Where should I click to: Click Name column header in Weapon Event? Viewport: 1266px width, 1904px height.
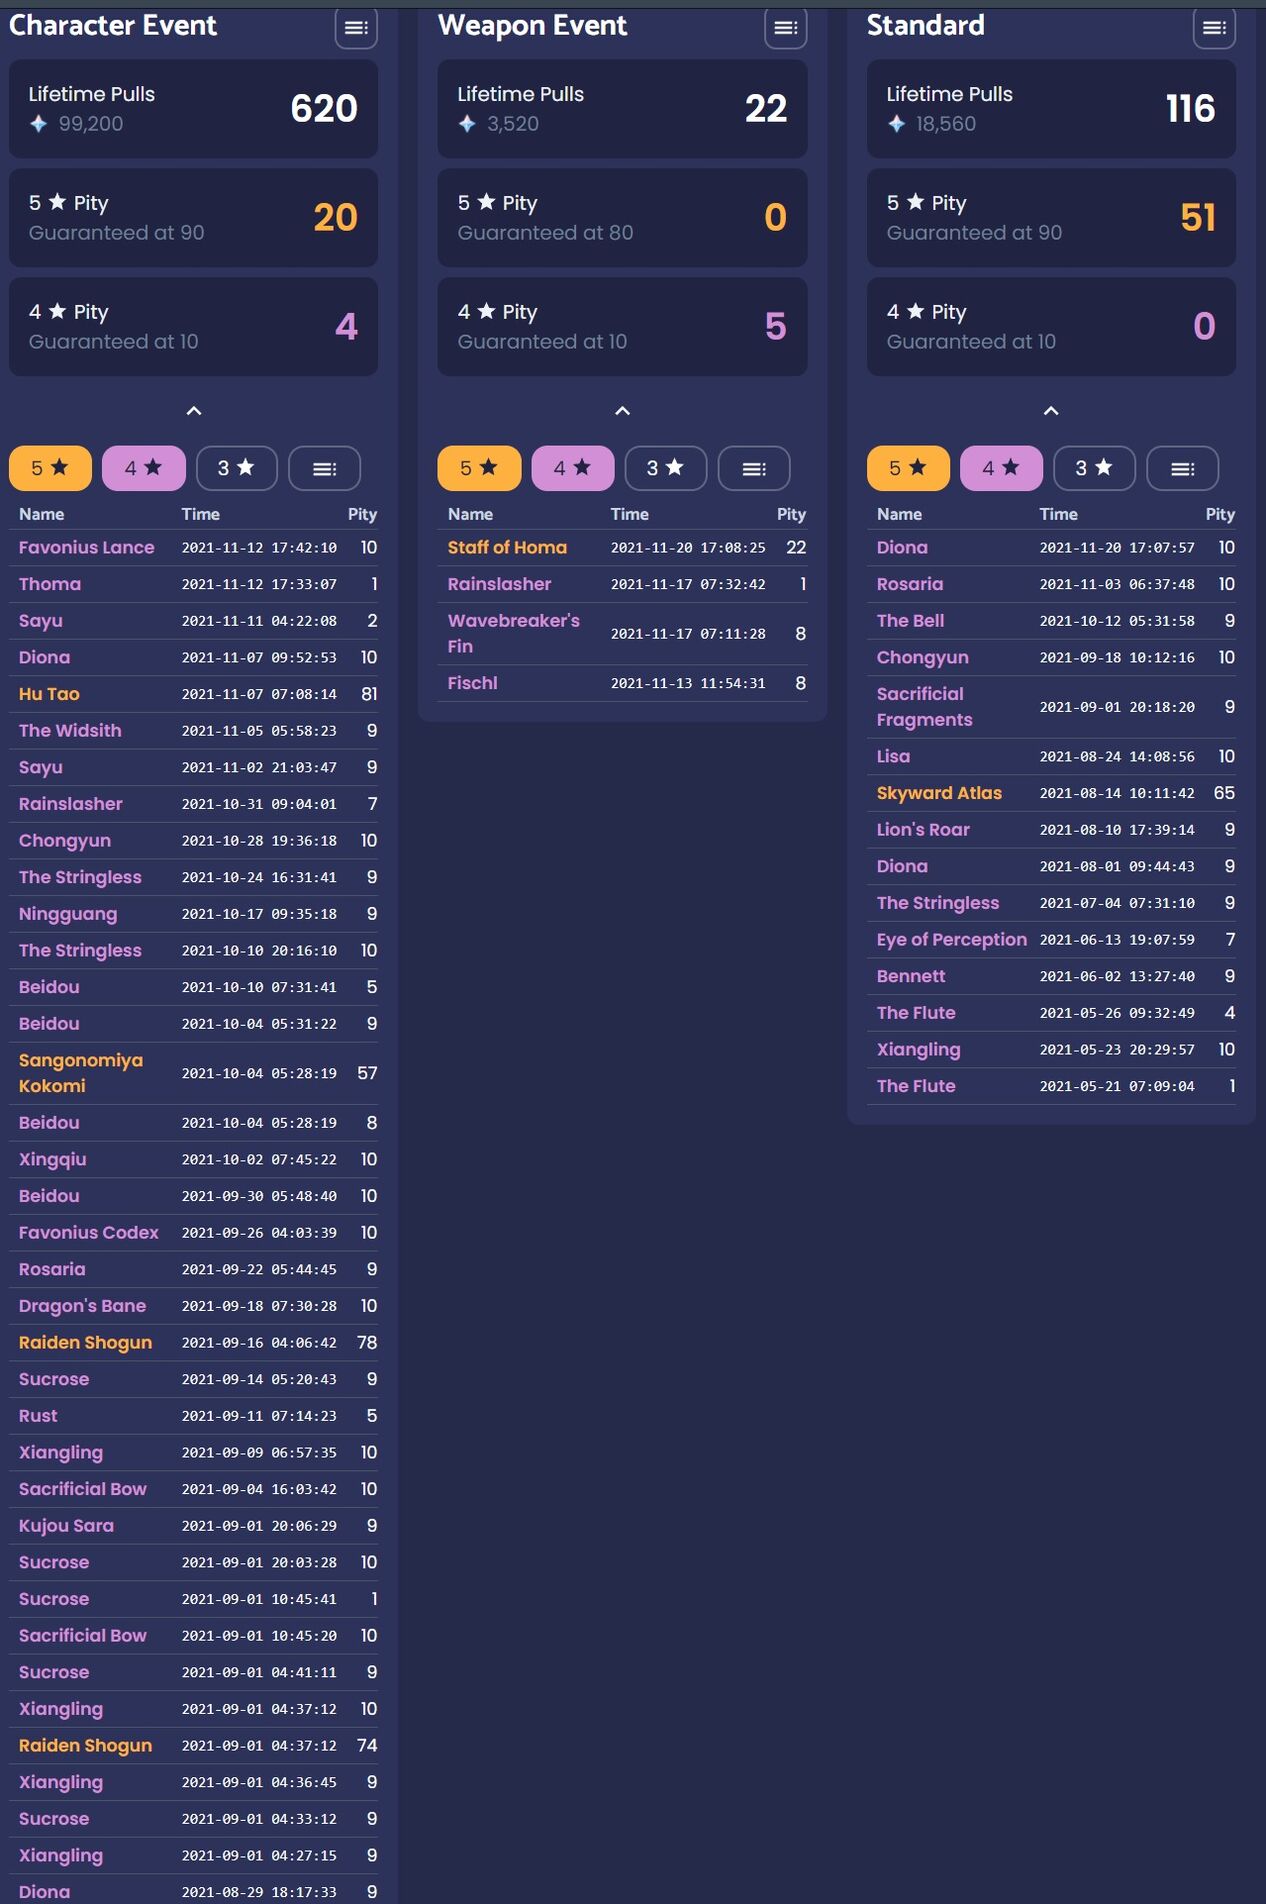[x=470, y=514]
